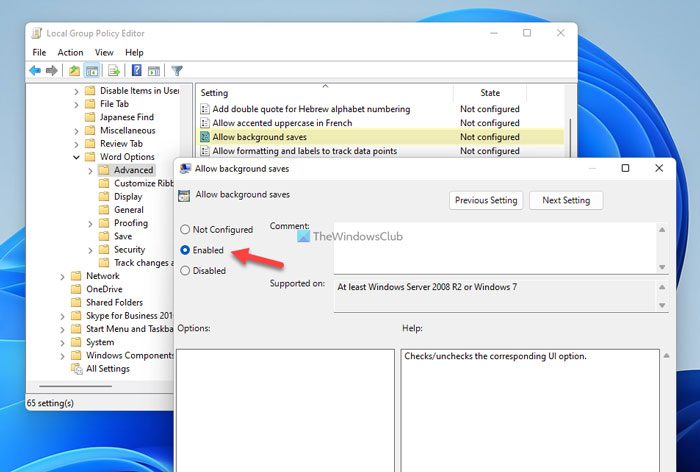This screenshot has height=472, width=700.
Task: Click the Next Setting button
Action: click(566, 200)
